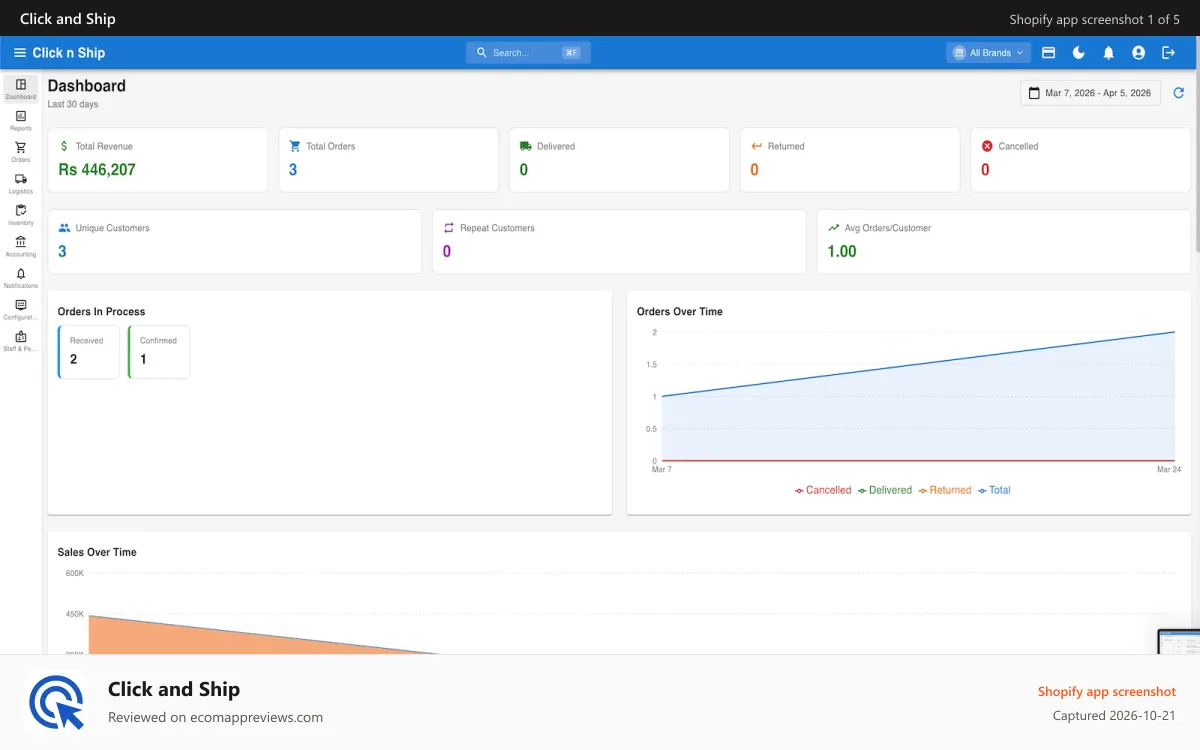Open Reports from the sidebar
The height and width of the screenshot is (750, 1200).
tap(21, 121)
